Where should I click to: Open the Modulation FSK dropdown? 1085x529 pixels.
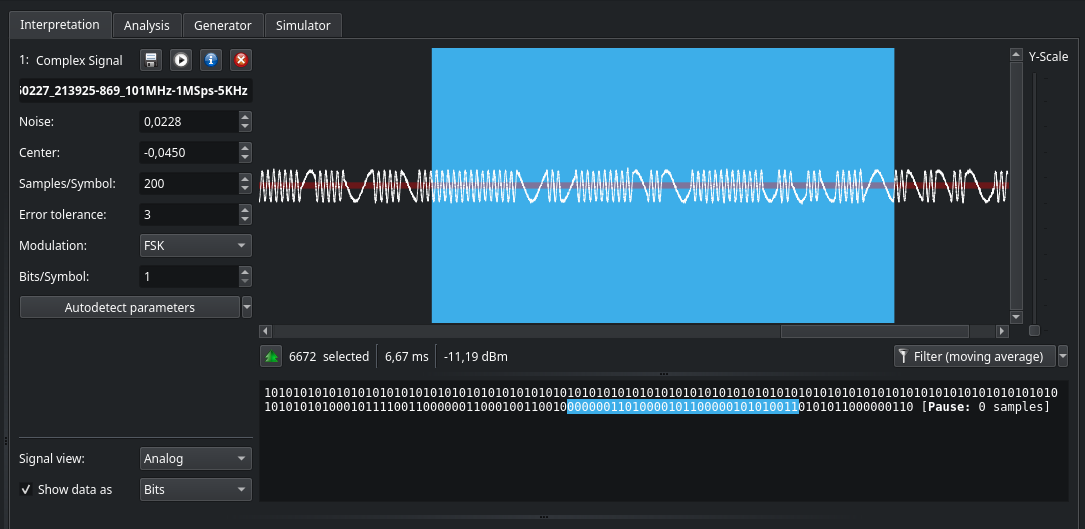click(195, 246)
